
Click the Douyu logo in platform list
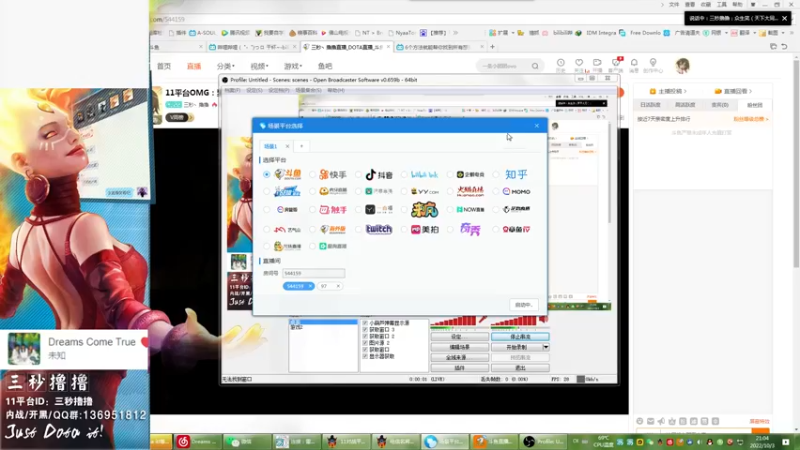[x=287, y=174]
